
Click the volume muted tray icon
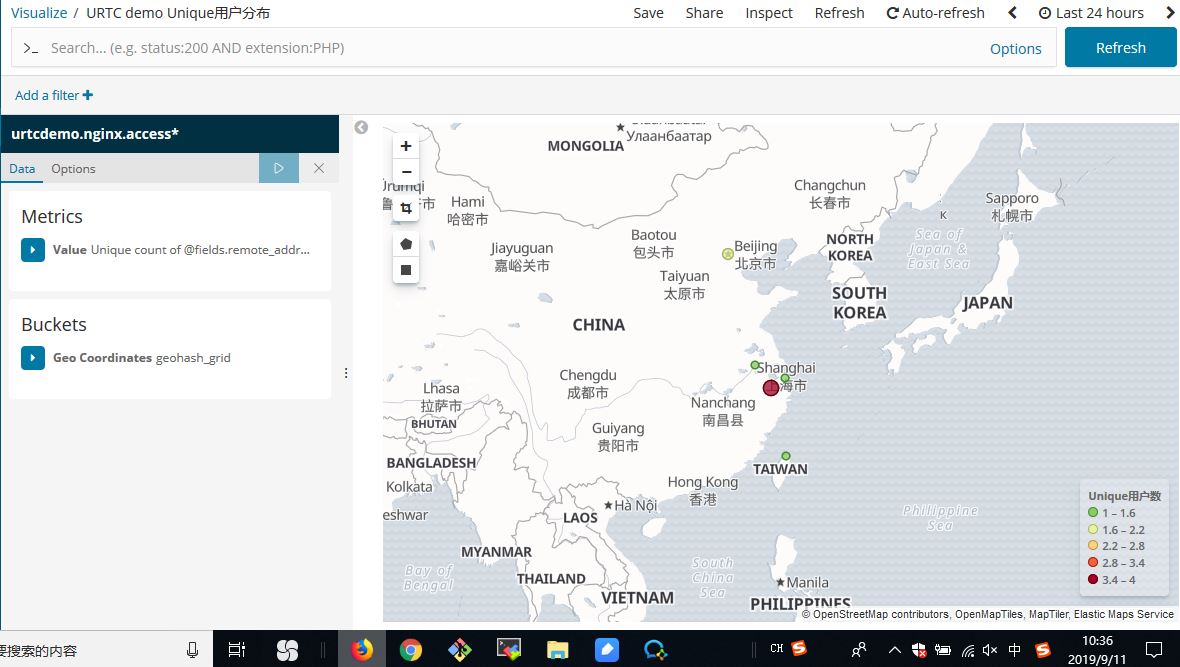[x=990, y=650]
